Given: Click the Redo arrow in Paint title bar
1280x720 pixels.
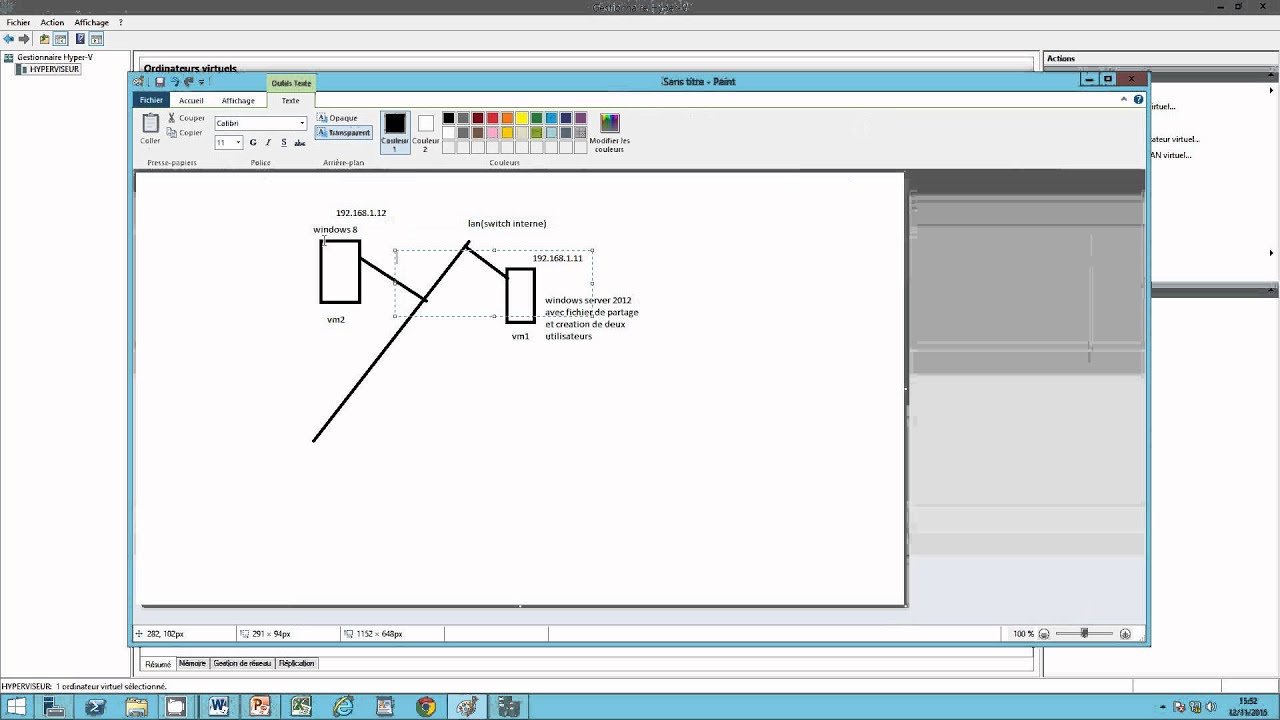Looking at the screenshot, I should coord(188,82).
